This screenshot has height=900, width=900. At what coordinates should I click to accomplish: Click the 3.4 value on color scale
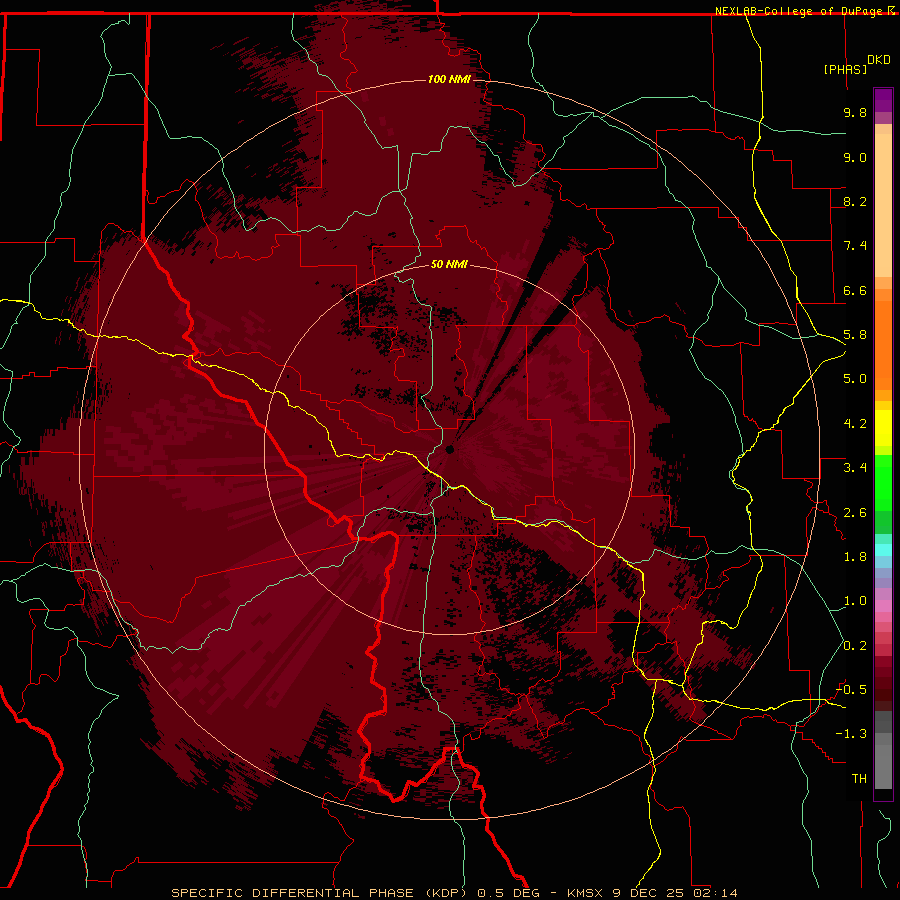855,468
